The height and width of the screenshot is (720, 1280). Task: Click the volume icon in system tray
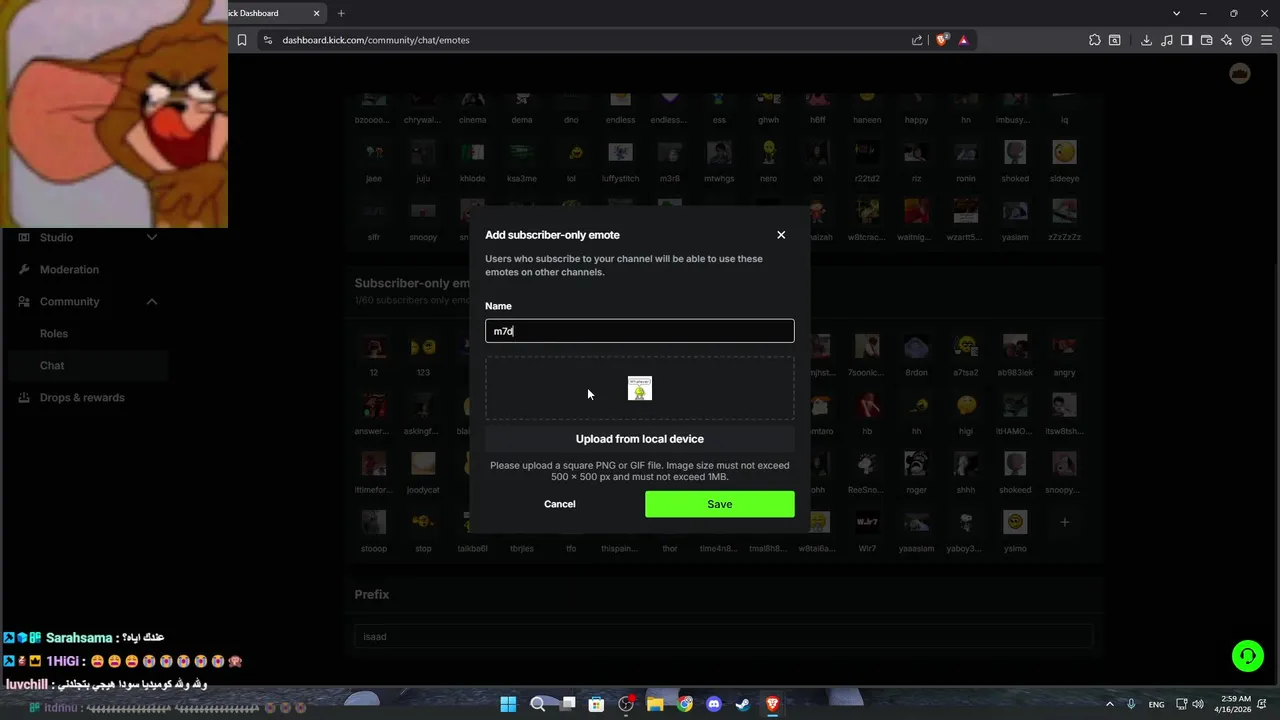pyautogui.click(x=1198, y=704)
